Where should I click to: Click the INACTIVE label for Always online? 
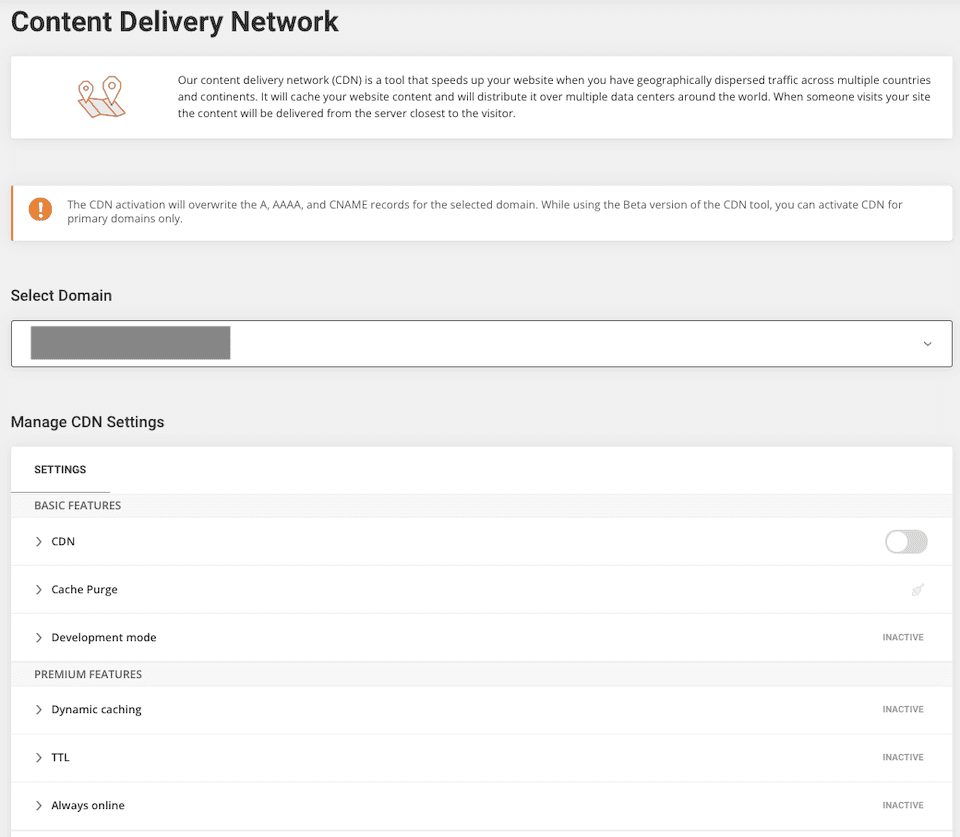click(x=903, y=805)
